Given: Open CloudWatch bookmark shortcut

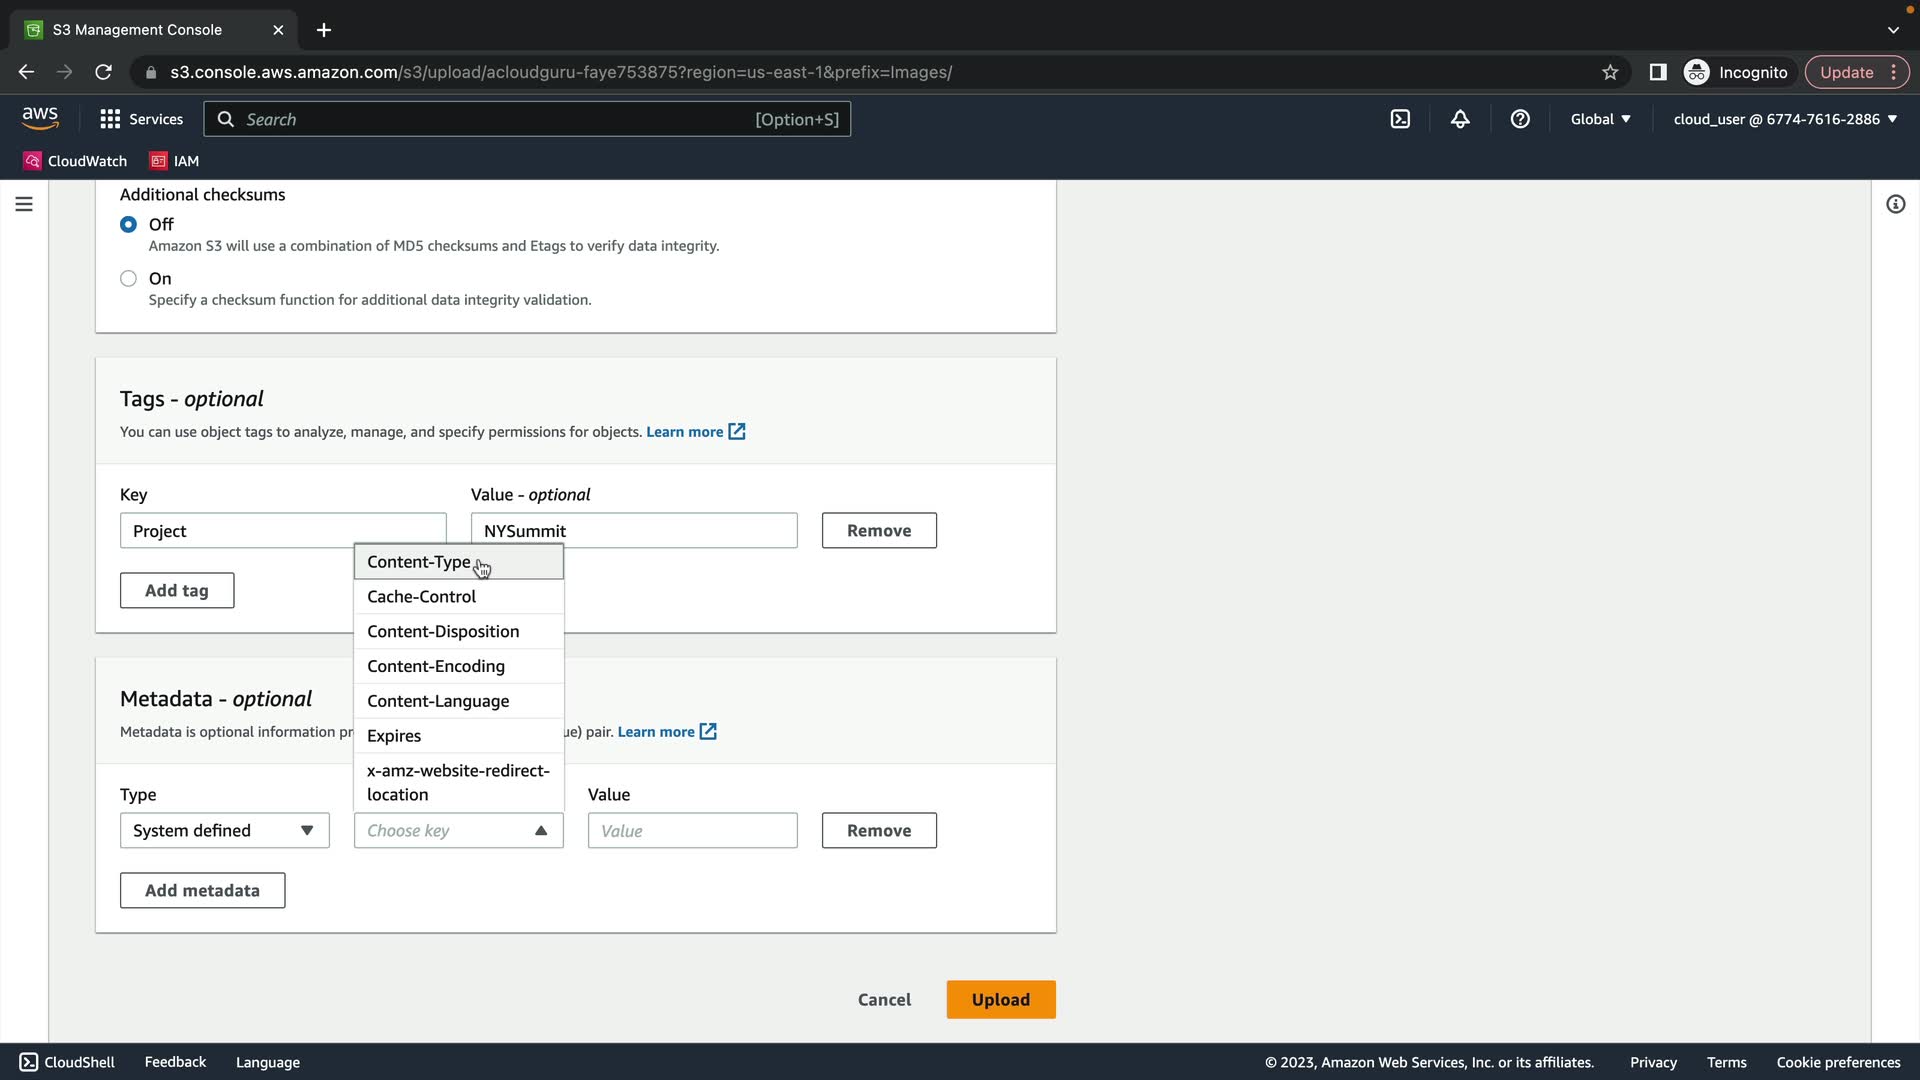Looking at the screenshot, I should (75, 161).
